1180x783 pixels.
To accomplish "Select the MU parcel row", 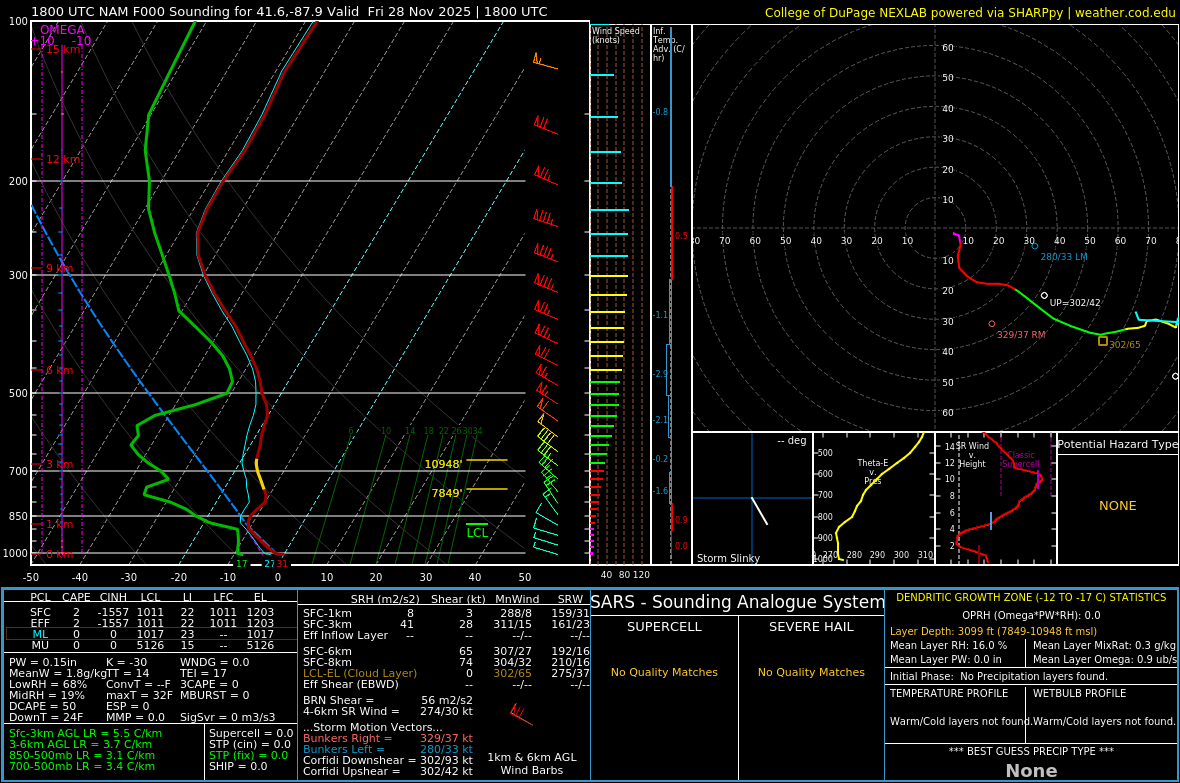I will tap(151, 645).
